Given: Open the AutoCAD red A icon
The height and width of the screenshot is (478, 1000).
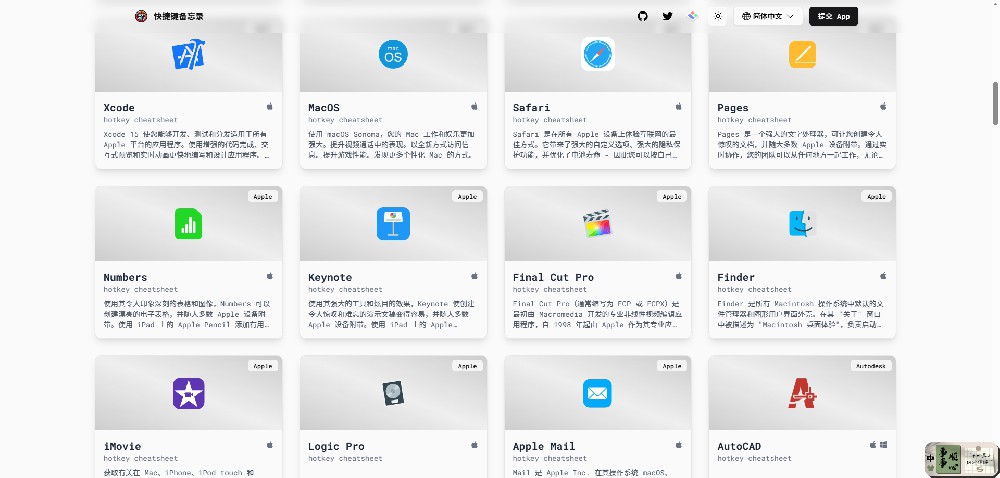Looking at the screenshot, I should 802,393.
